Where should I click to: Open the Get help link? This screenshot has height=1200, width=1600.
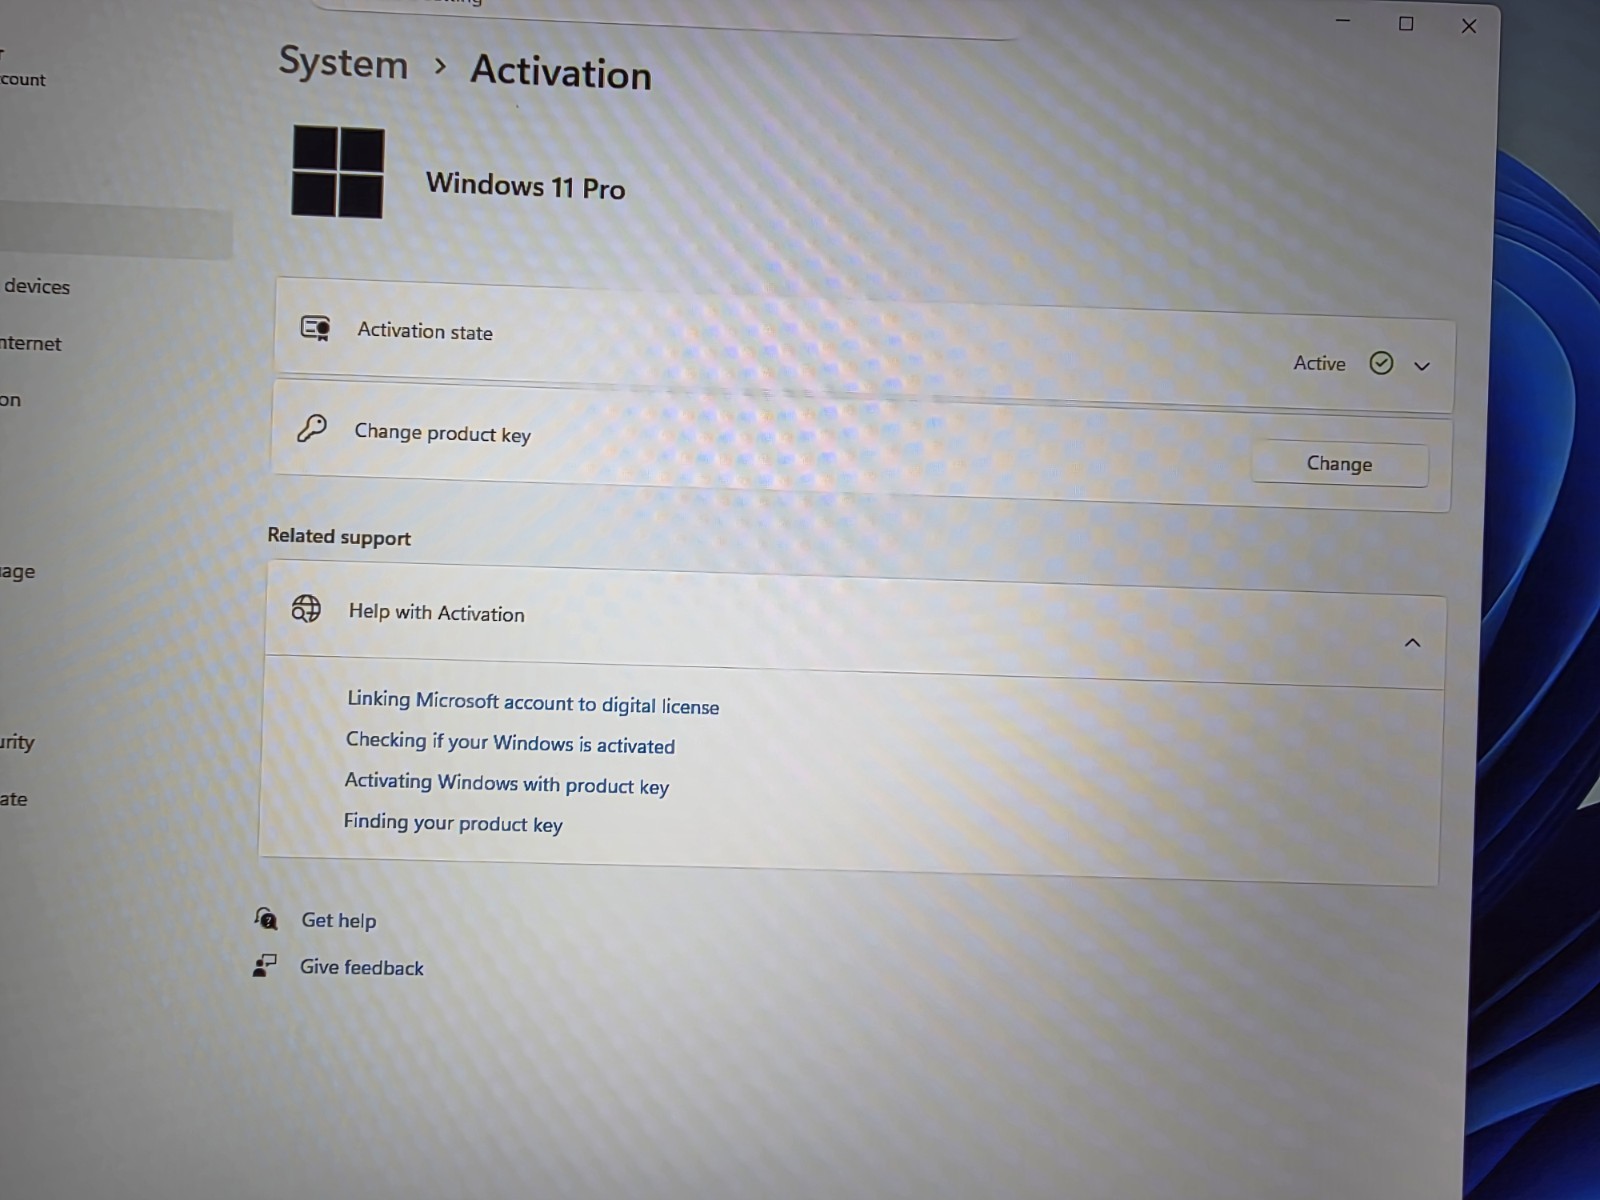point(339,920)
